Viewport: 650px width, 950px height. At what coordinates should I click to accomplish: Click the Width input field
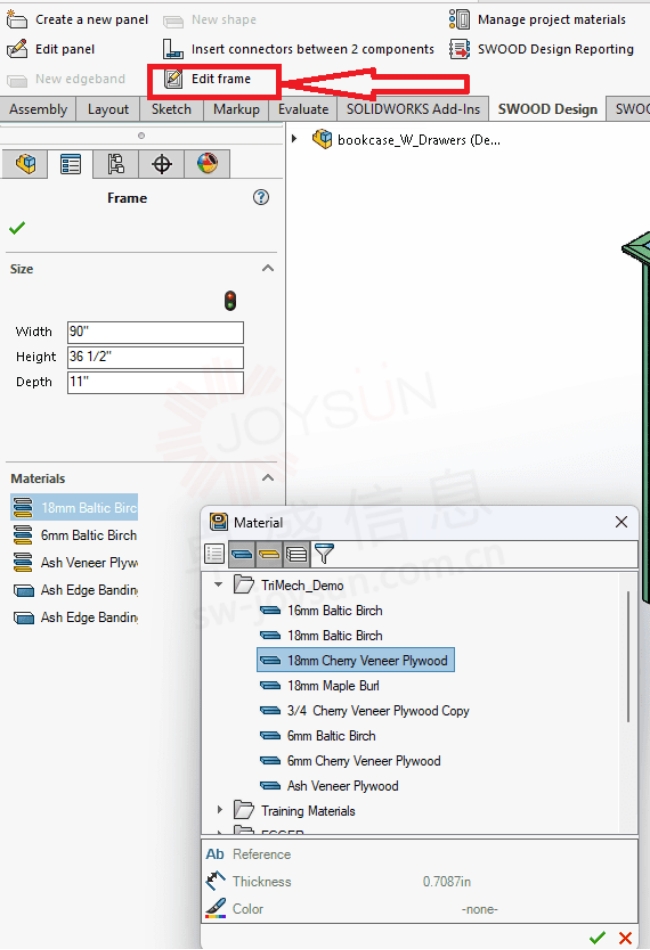tap(155, 332)
